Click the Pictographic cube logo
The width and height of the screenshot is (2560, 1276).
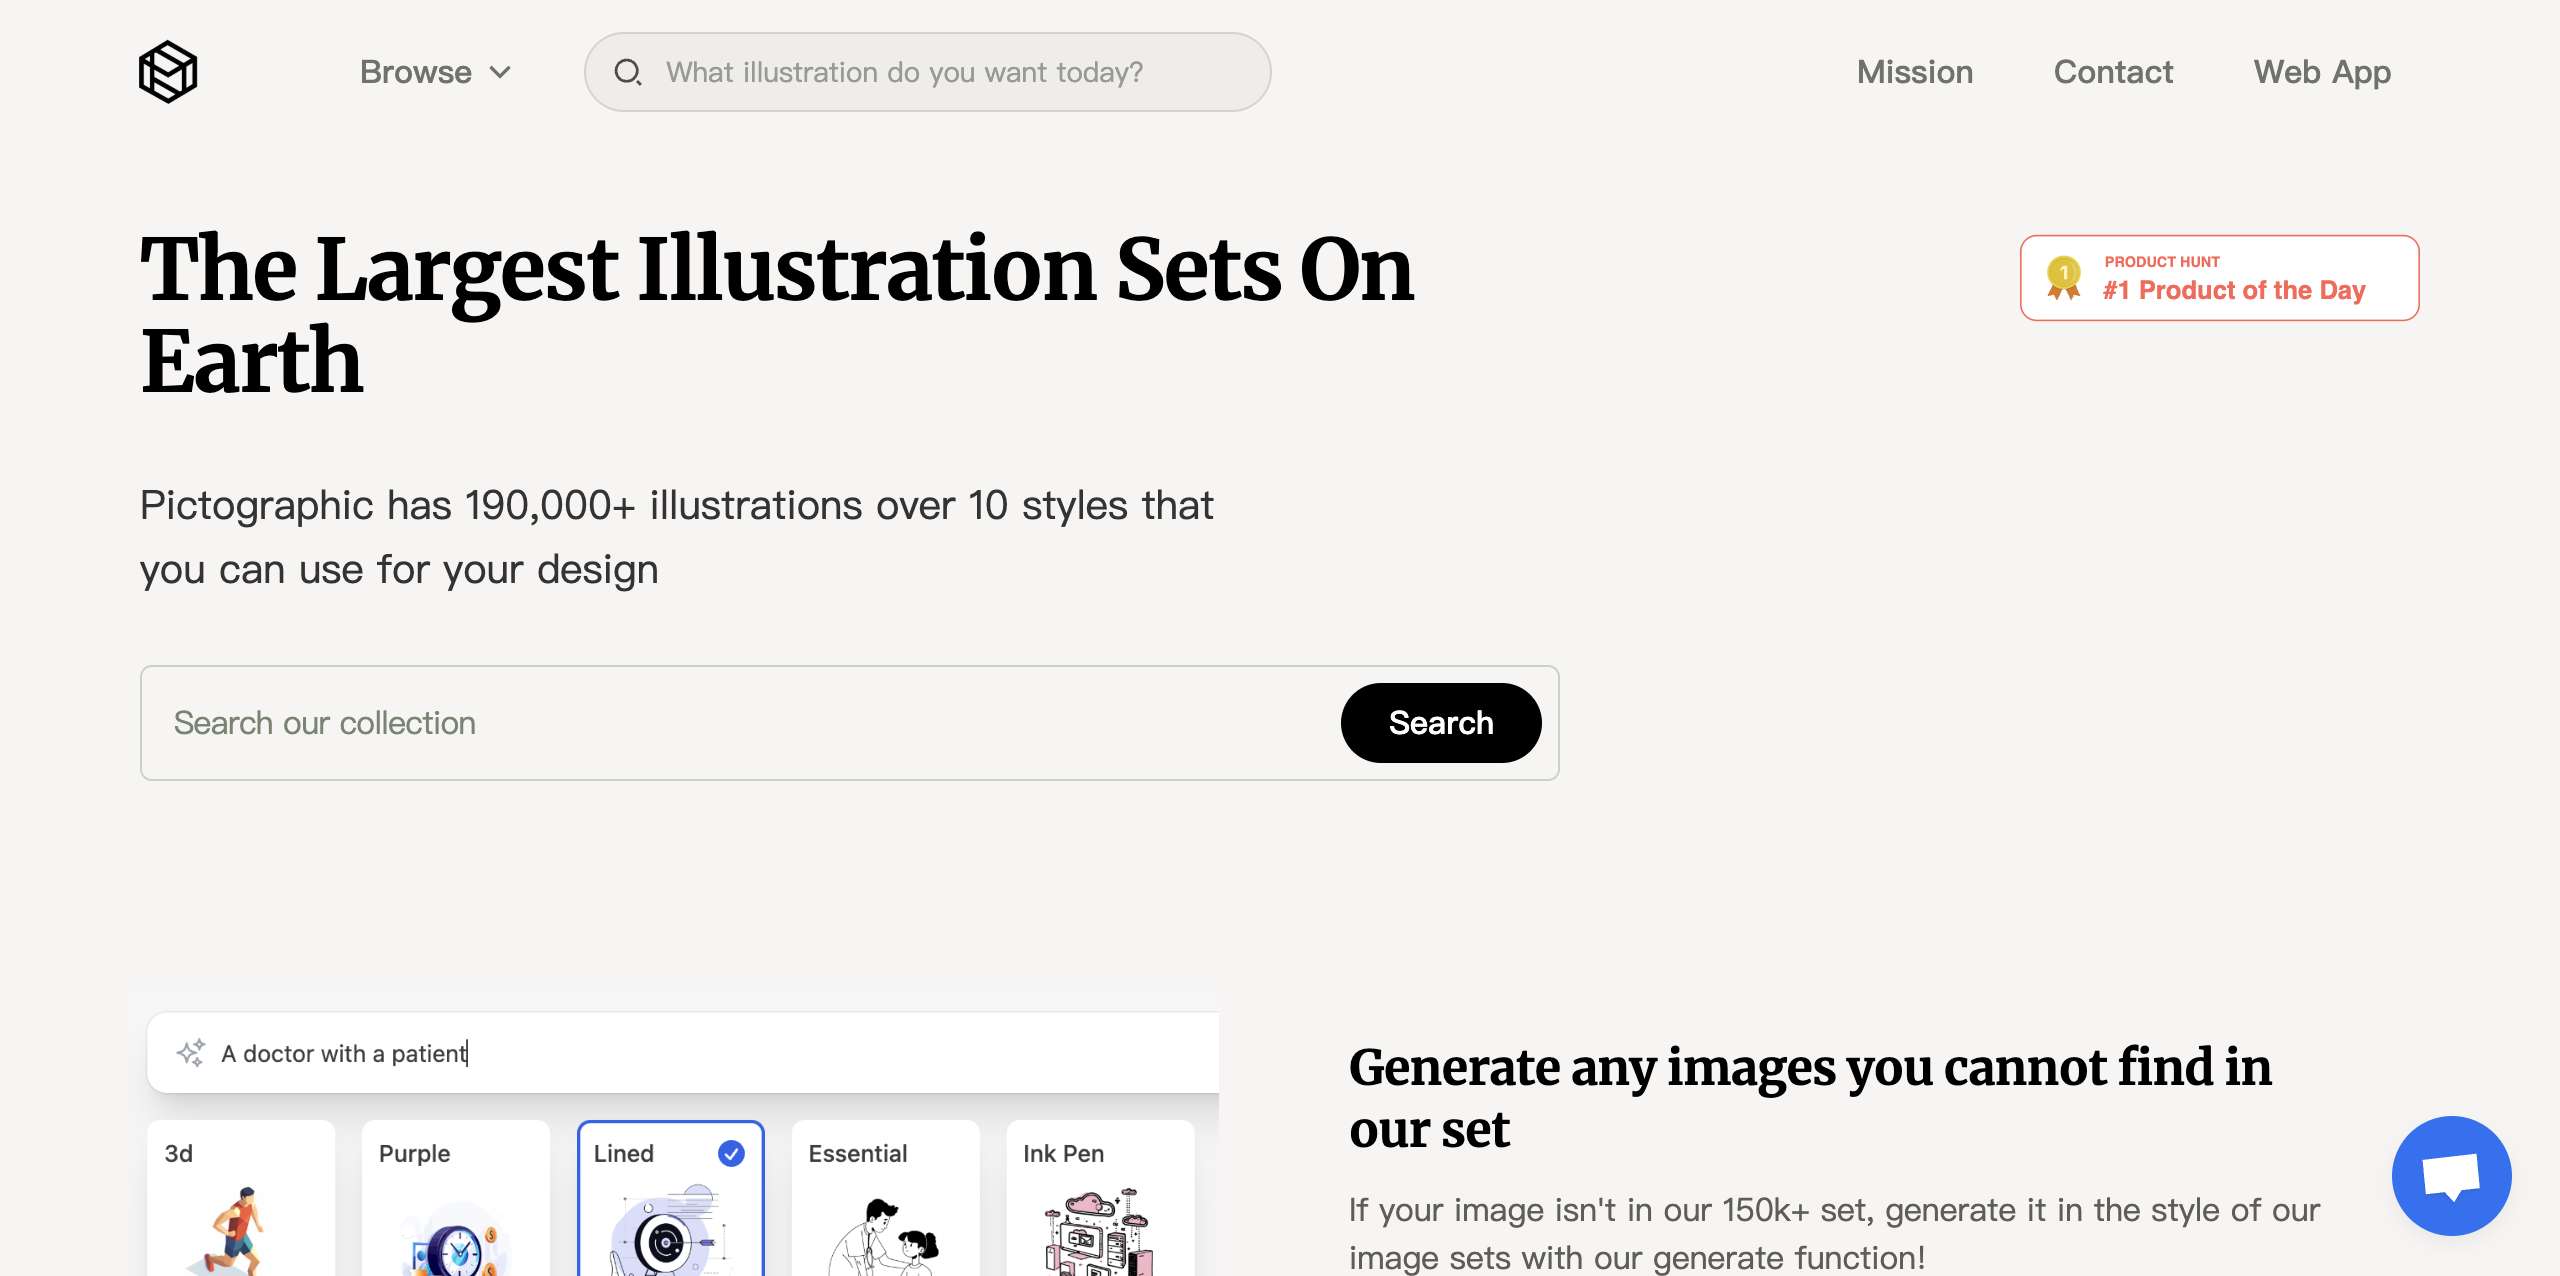pyautogui.click(x=167, y=72)
